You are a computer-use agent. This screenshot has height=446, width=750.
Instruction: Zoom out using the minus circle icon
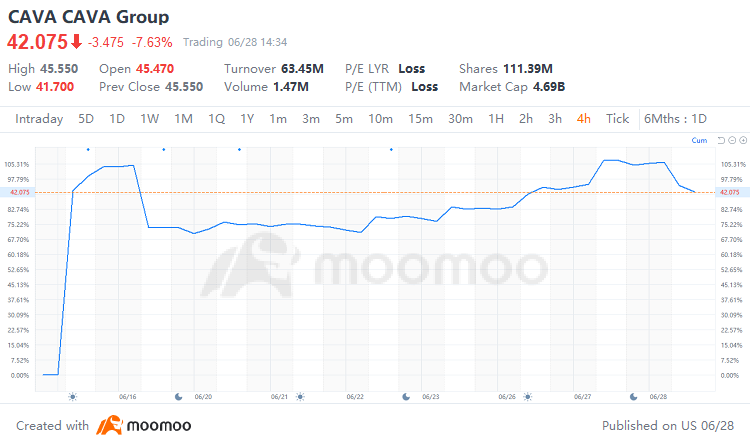tap(732, 141)
